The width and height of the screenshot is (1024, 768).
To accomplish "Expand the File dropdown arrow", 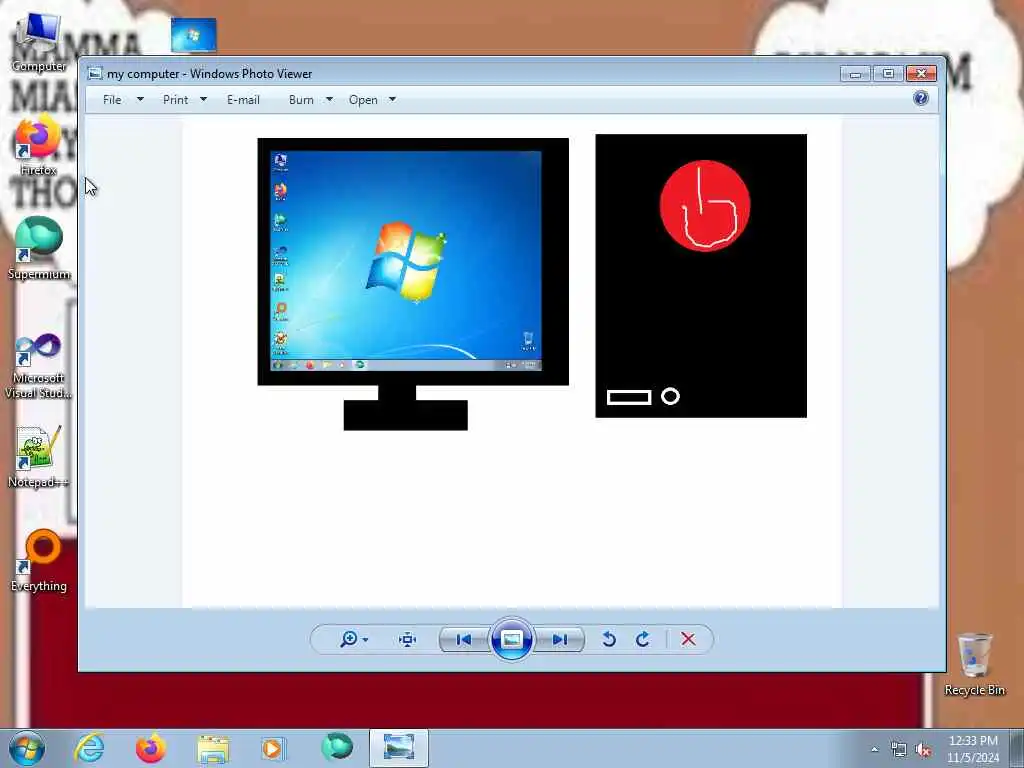I will 140,99.
